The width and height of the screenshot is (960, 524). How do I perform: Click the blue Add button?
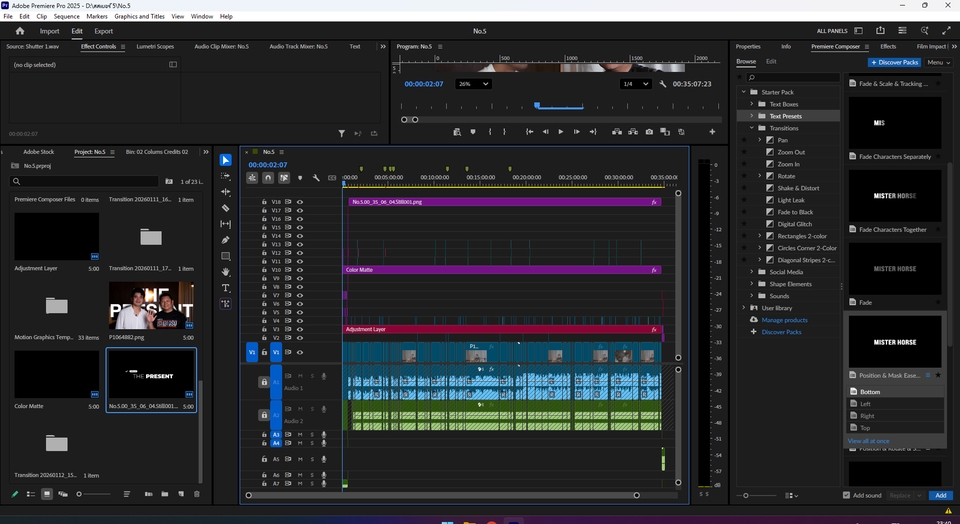[940, 495]
